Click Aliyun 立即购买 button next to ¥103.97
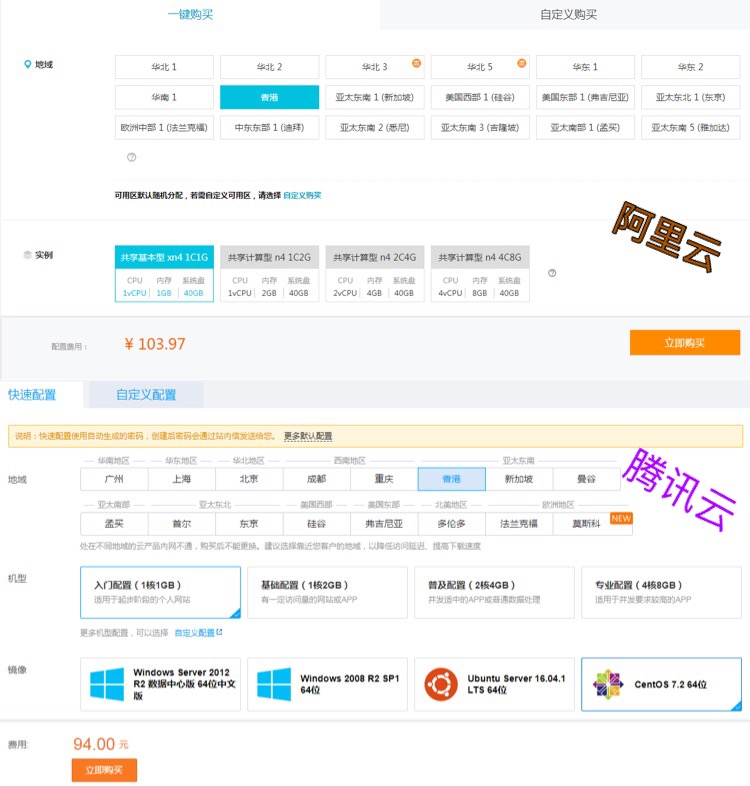The height and width of the screenshot is (786, 750). (x=685, y=342)
